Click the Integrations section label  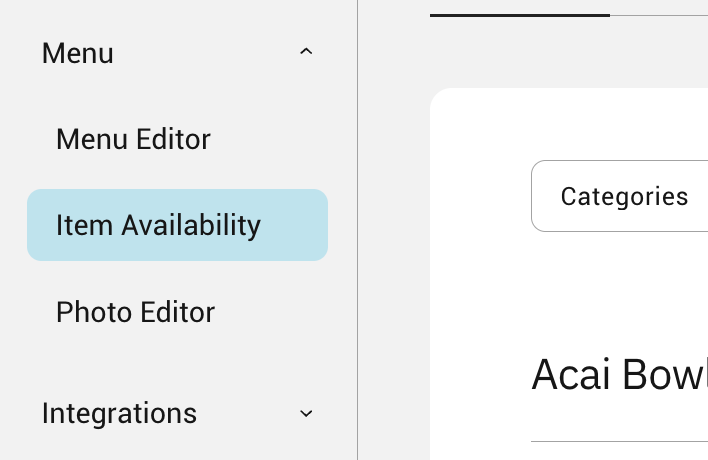point(119,413)
